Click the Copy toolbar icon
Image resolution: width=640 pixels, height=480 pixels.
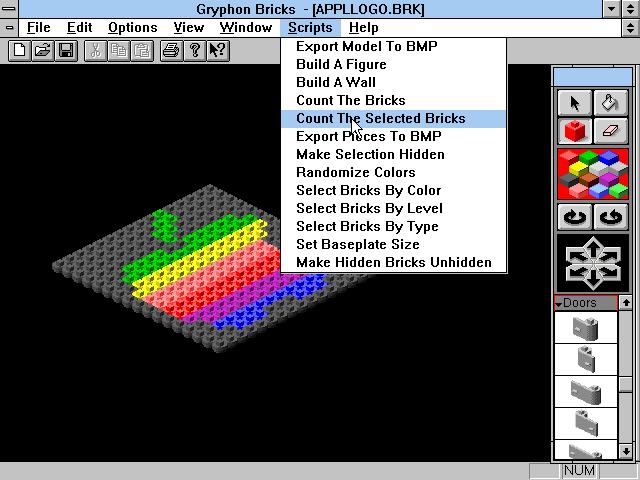119,51
